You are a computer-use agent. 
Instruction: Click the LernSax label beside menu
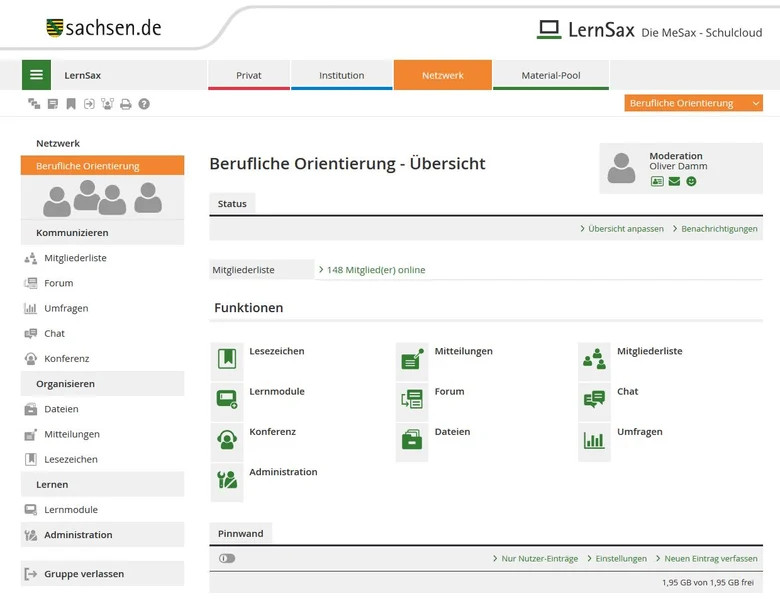tap(83, 75)
